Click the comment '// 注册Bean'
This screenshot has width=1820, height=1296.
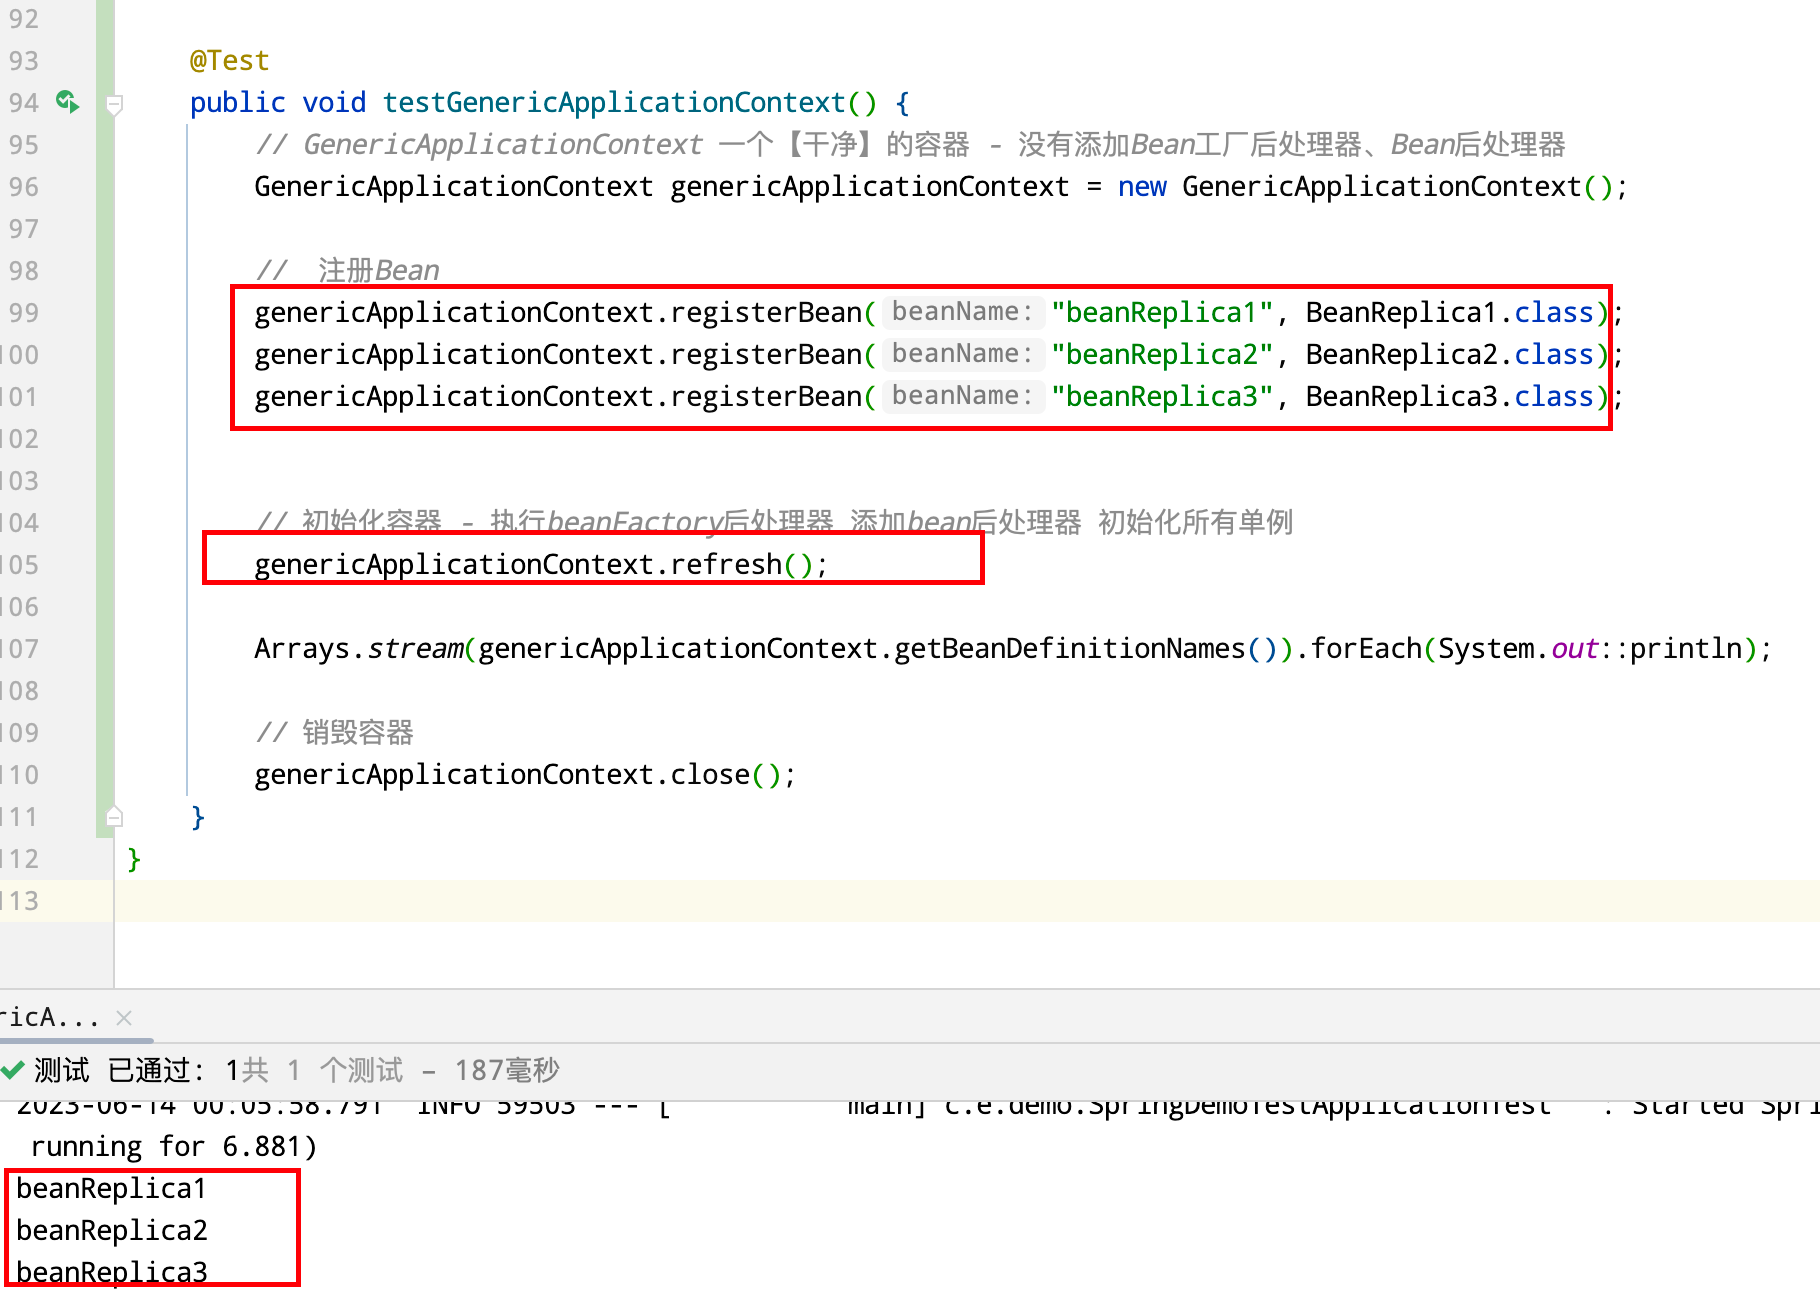click(x=348, y=271)
